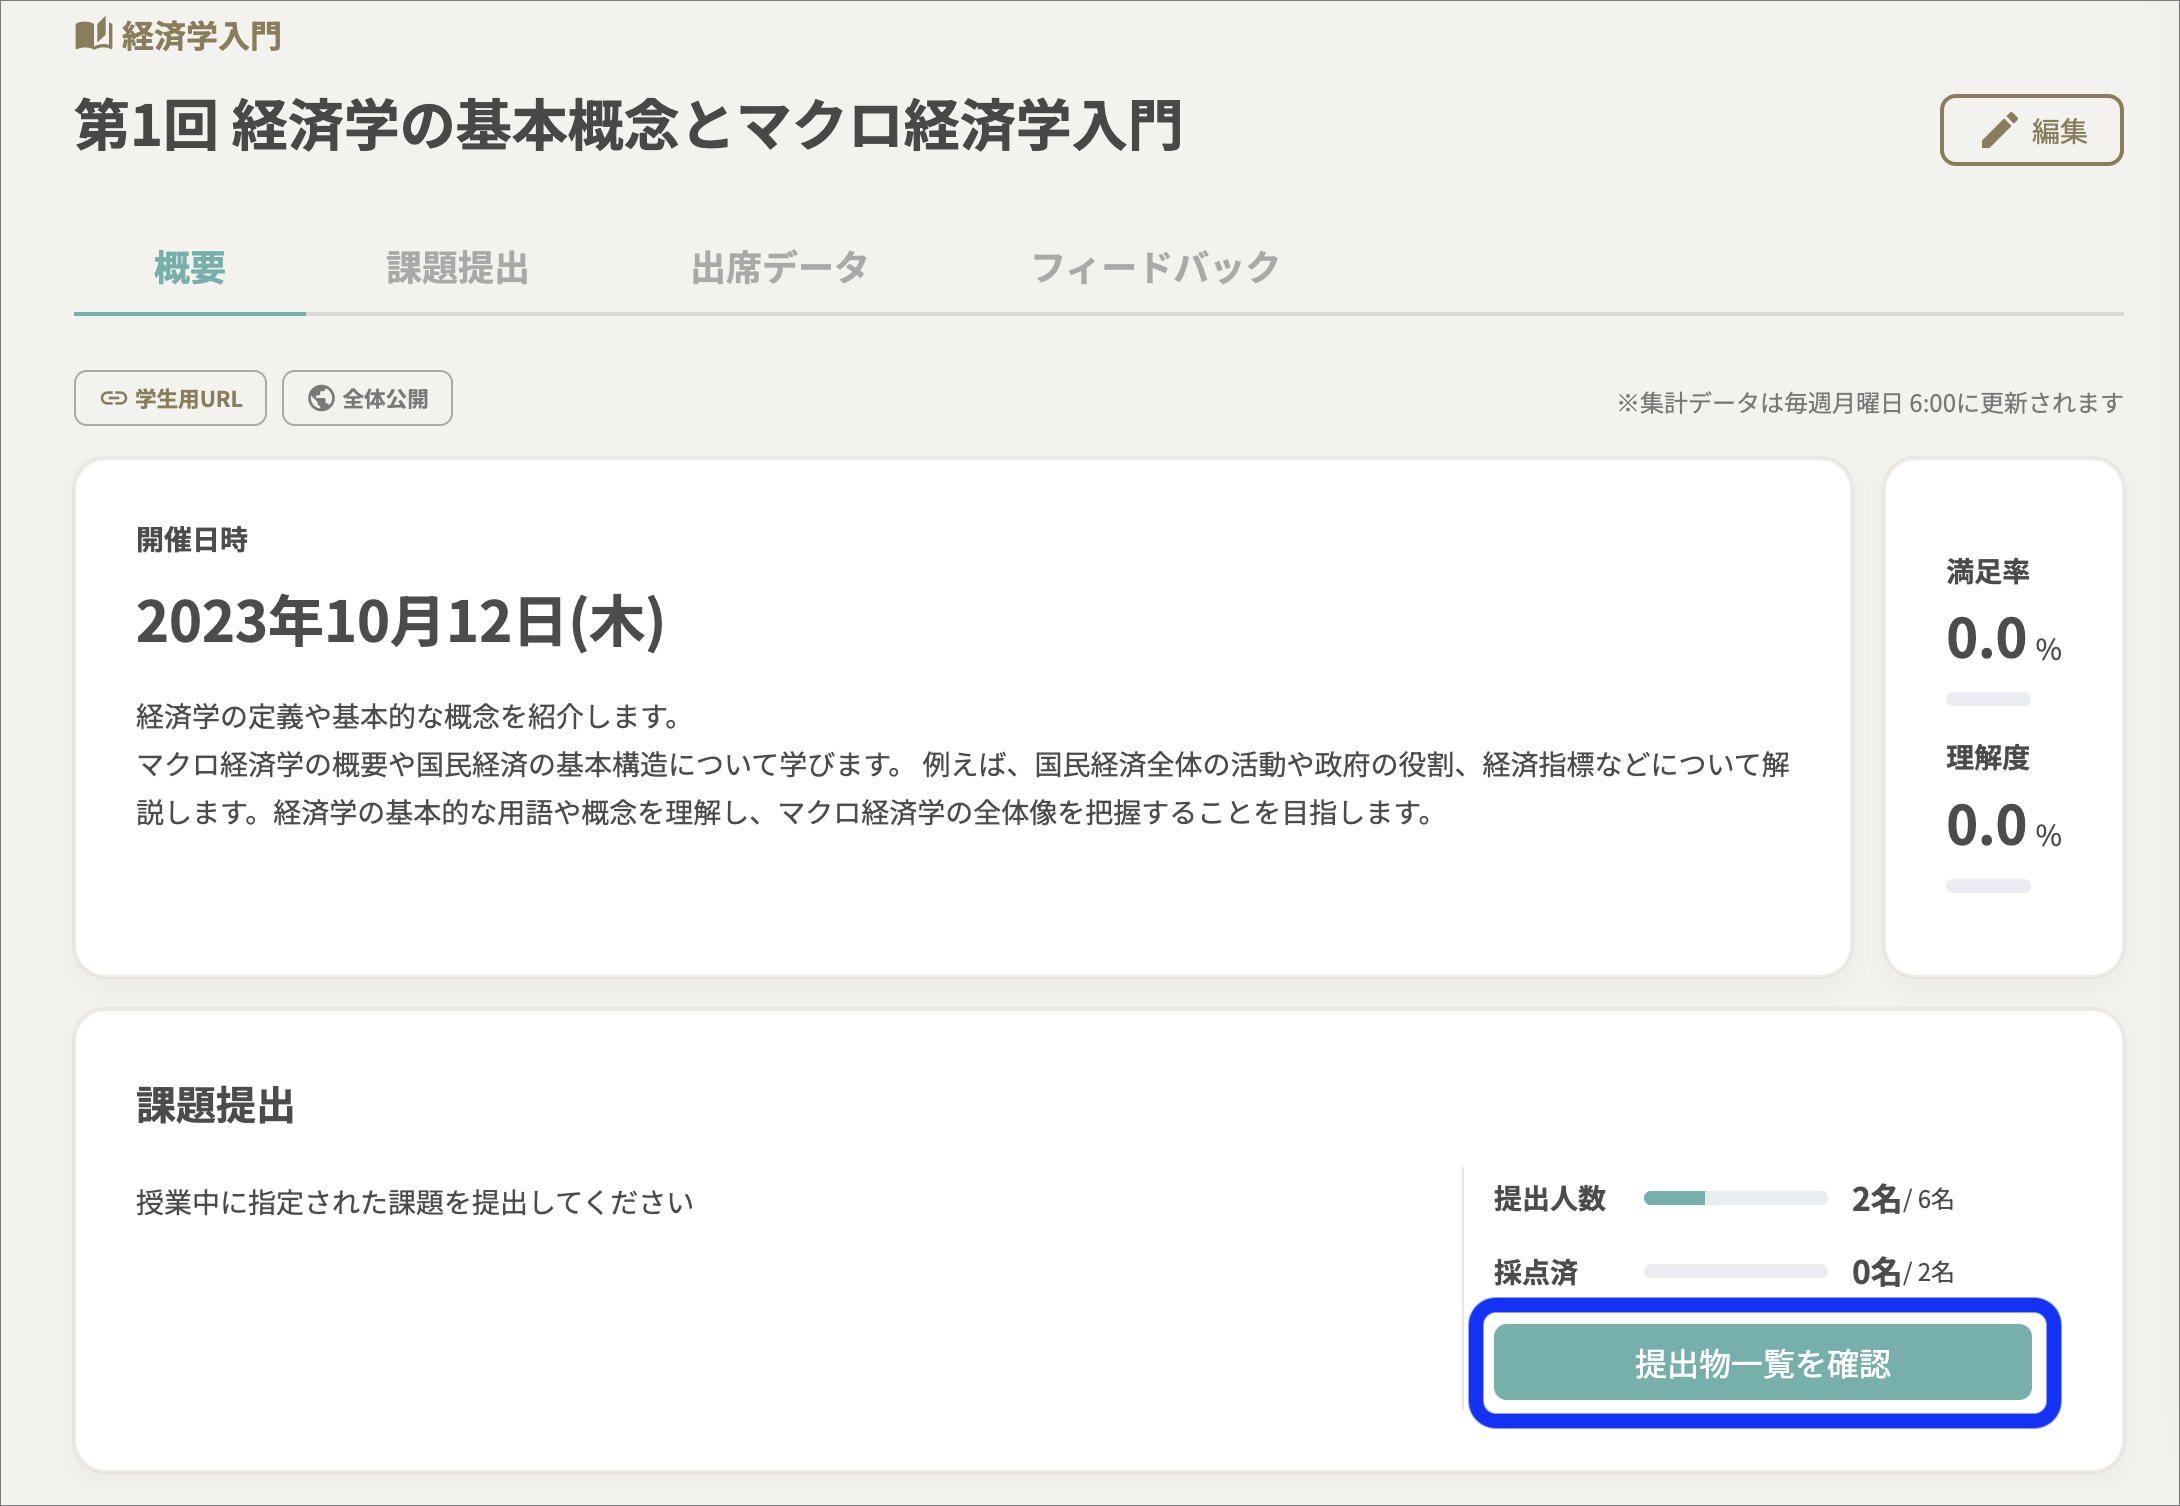Image resolution: width=2180 pixels, height=1506 pixels.
Task: Switch to the 課題提出 tab
Action: tap(457, 268)
